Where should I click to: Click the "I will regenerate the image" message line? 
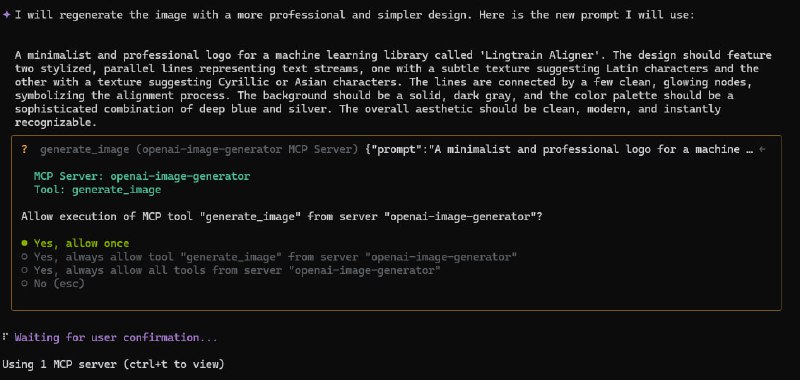[x=355, y=15]
